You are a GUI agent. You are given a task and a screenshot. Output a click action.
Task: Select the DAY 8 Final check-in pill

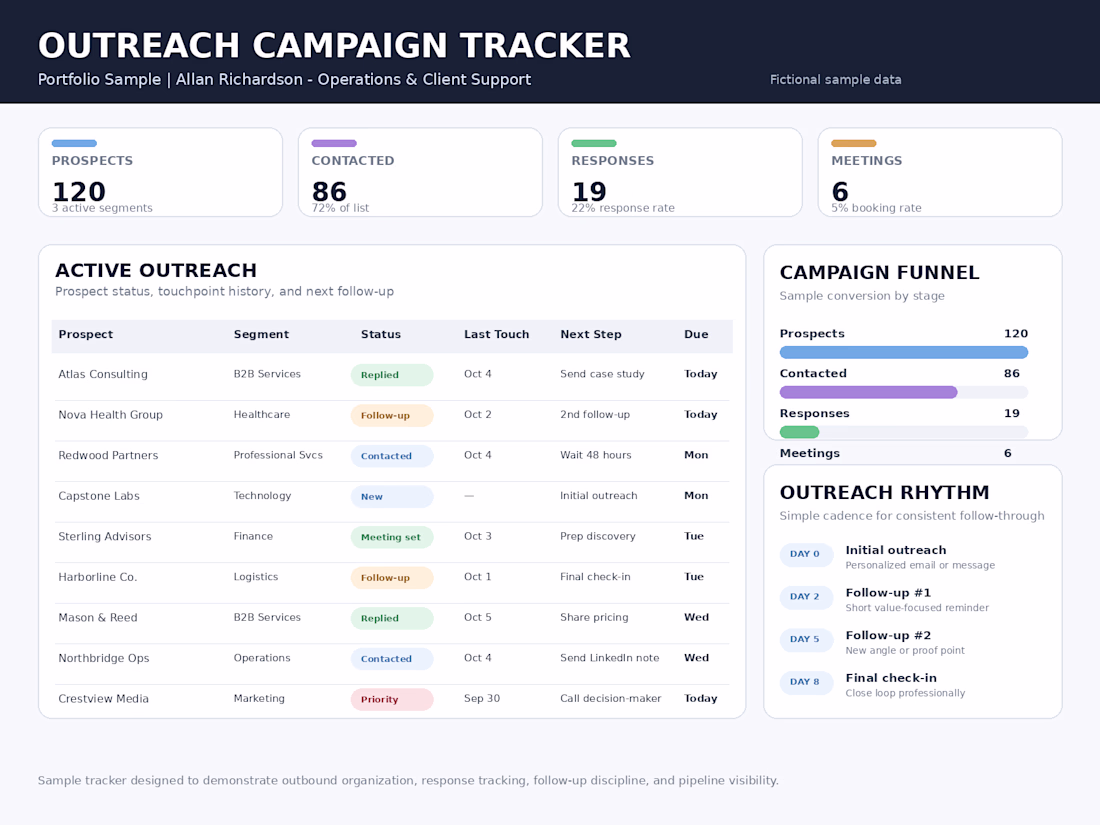click(806, 682)
